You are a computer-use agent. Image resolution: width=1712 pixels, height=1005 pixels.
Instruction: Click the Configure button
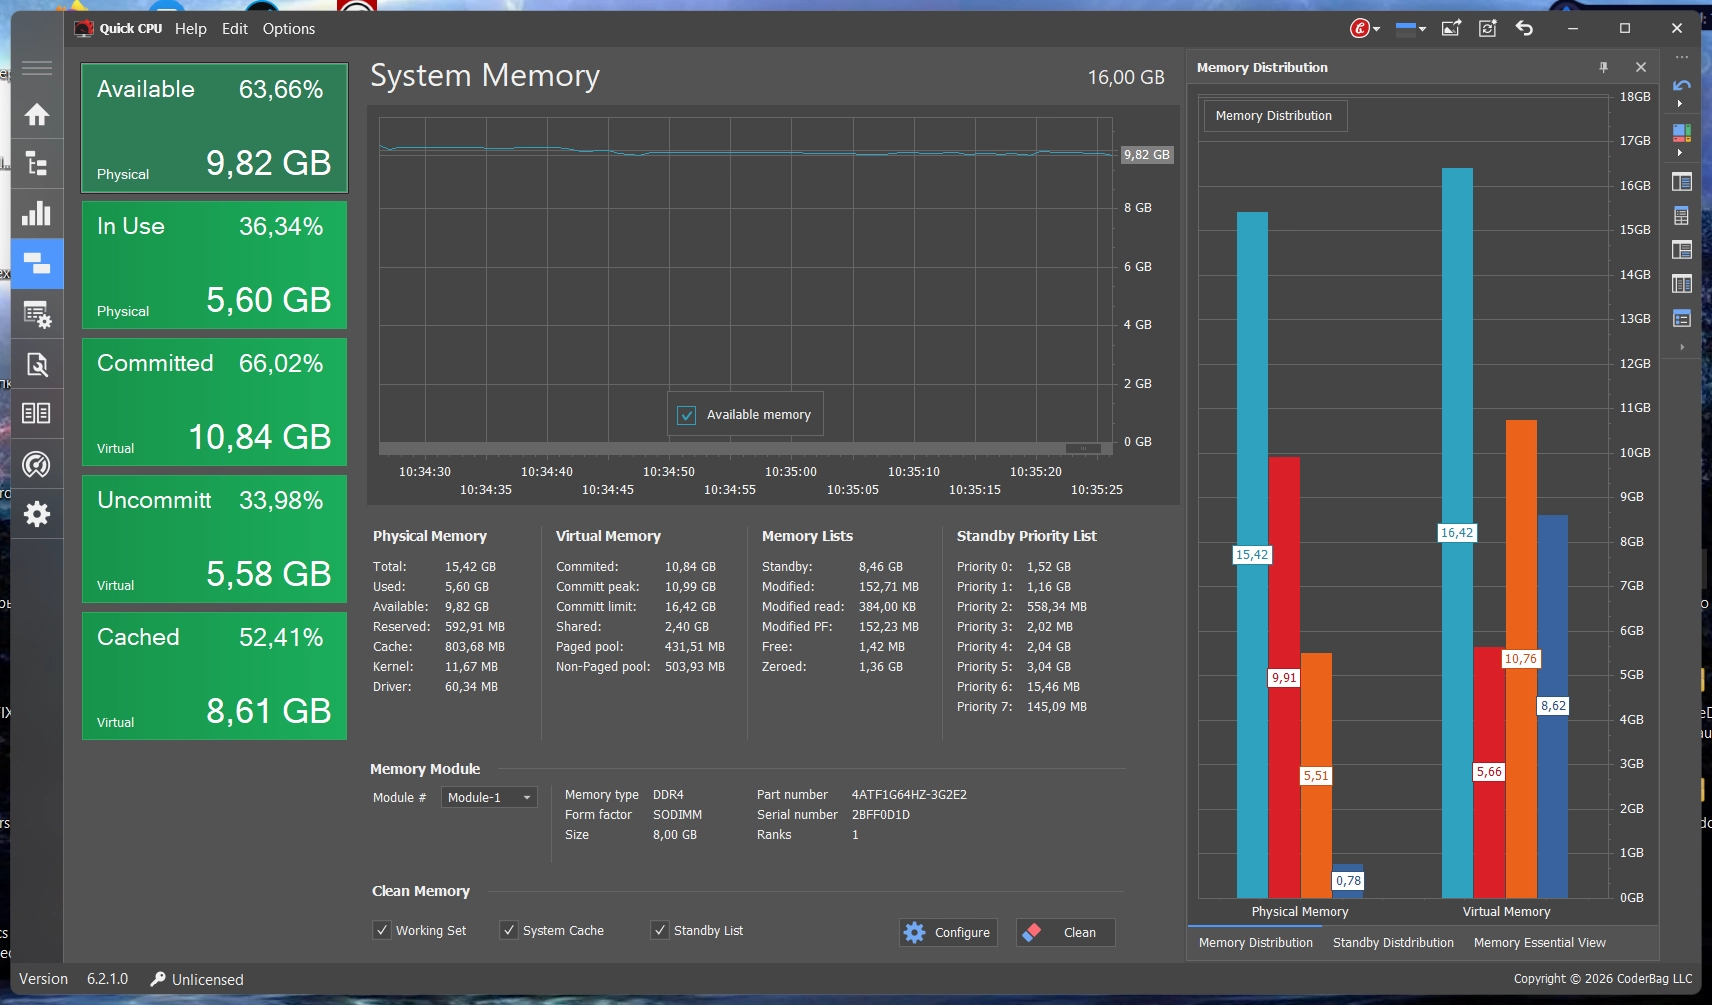948,932
